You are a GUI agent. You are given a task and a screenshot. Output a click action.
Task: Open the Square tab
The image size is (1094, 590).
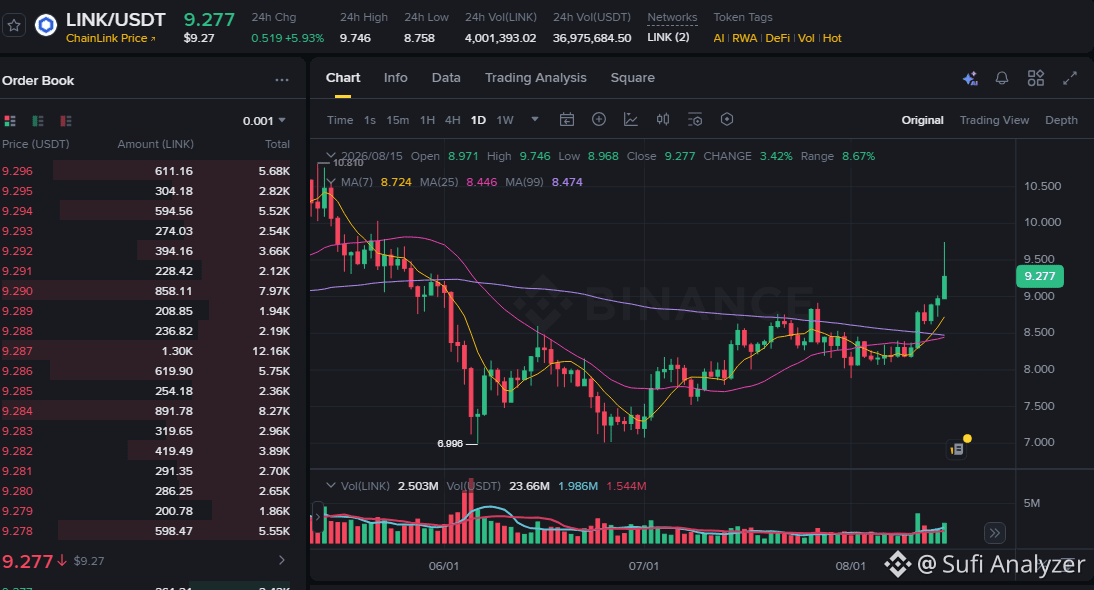click(x=632, y=78)
